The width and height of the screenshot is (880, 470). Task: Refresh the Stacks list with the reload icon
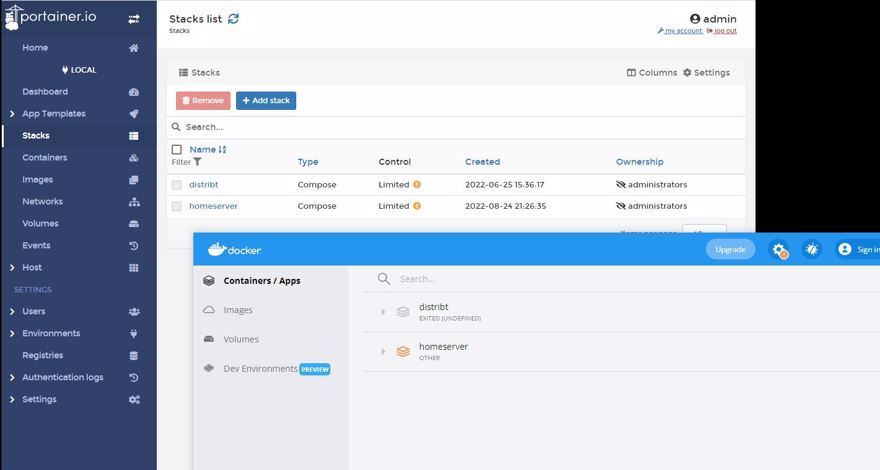tap(233, 19)
